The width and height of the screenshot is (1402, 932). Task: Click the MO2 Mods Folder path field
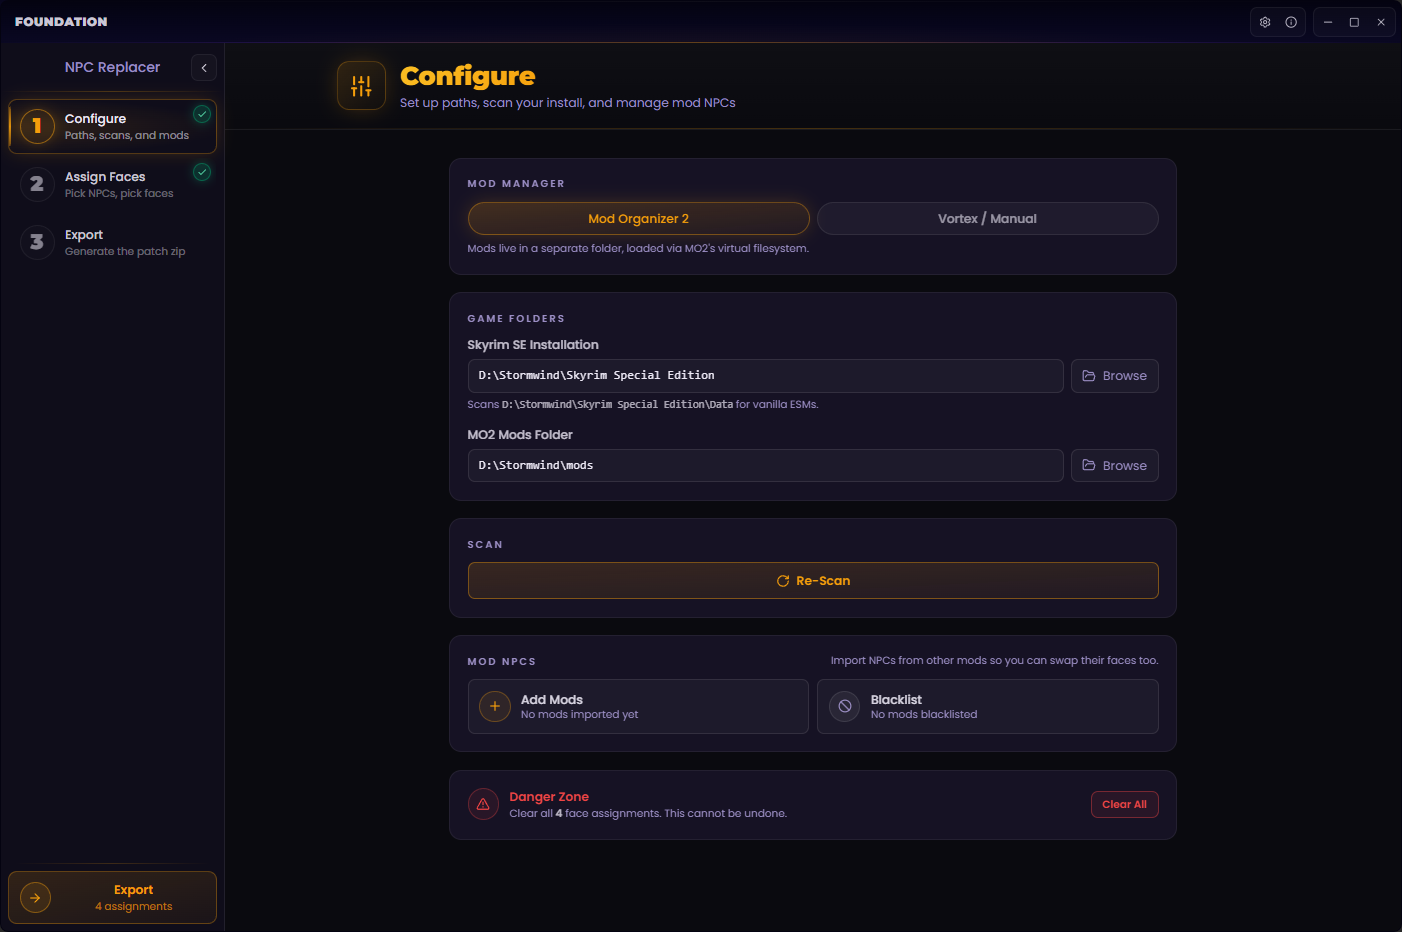tap(765, 466)
